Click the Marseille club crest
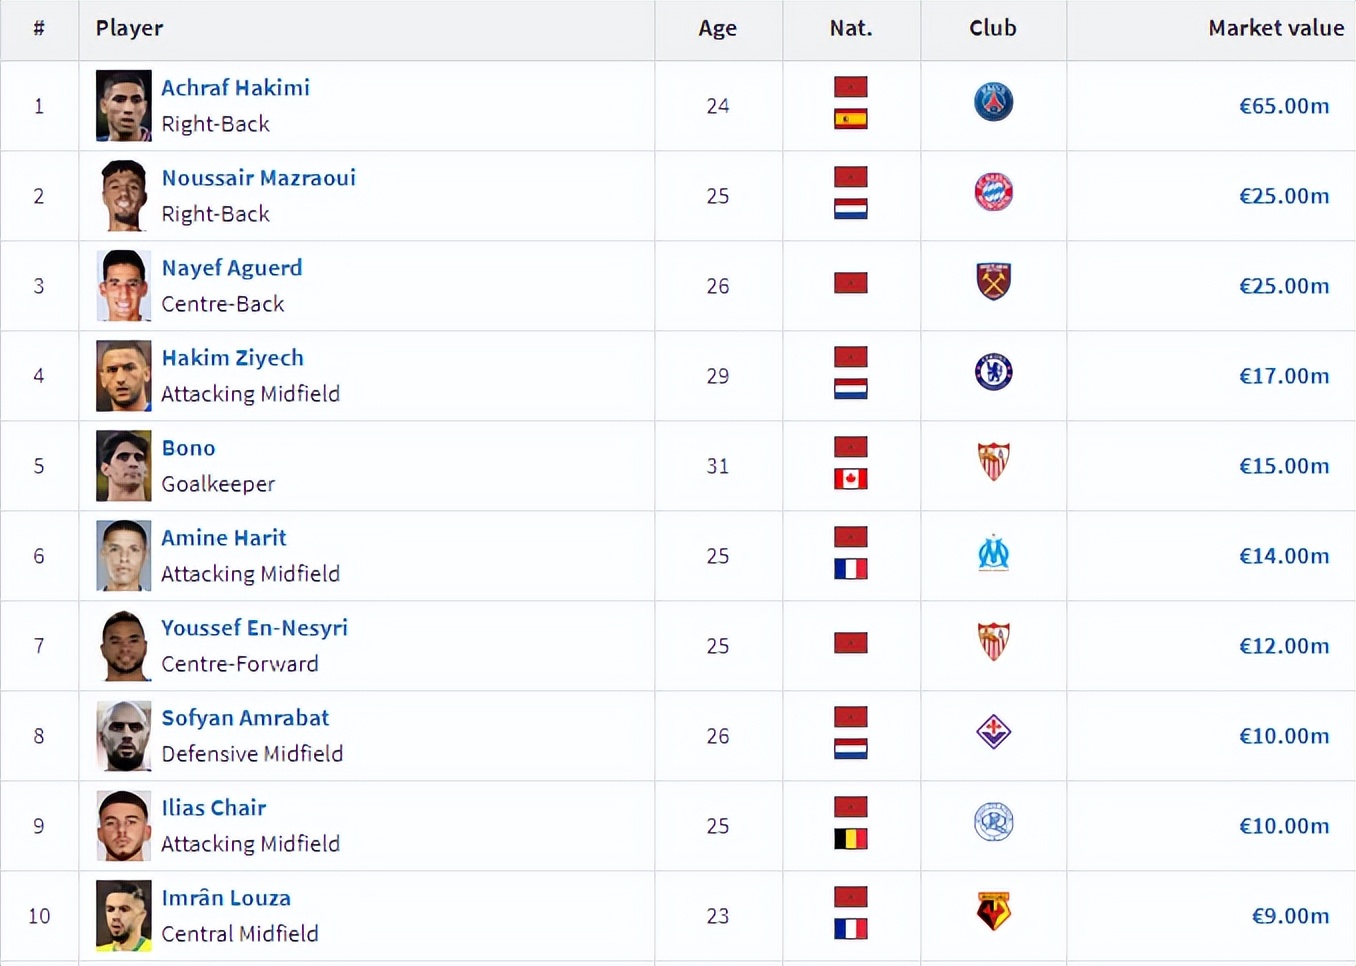This screenshot has width=1356, height=966. 993,553
